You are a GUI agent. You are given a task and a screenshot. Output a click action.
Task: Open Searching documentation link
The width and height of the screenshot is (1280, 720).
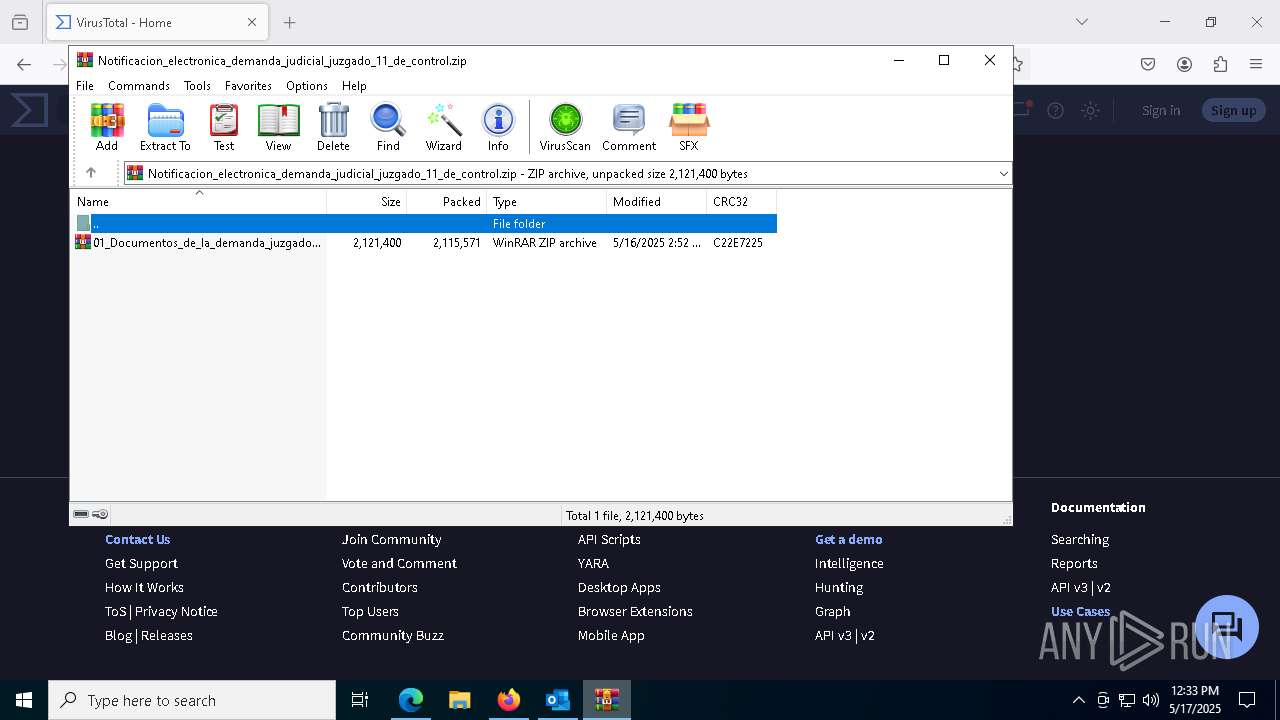(x=1080, y=539)
